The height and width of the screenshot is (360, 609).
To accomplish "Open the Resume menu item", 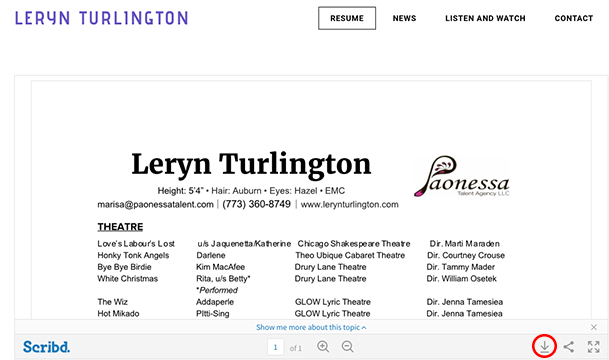I will click(347, 18).
